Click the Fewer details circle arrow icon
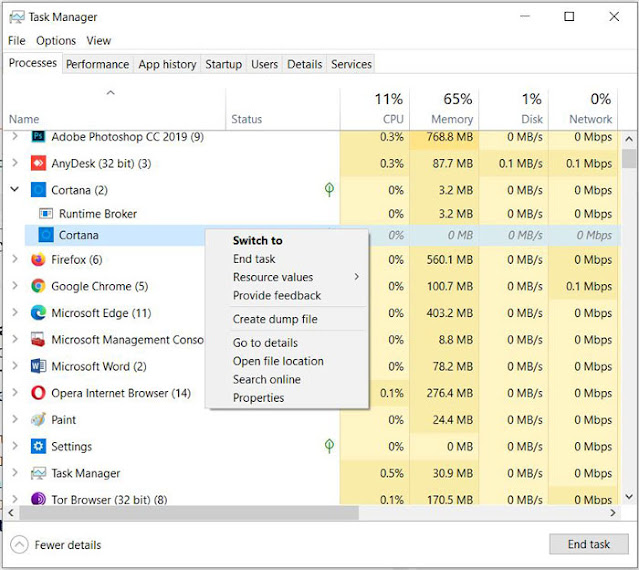The width and height of the screenshot is (639, 570). point(19,544)
